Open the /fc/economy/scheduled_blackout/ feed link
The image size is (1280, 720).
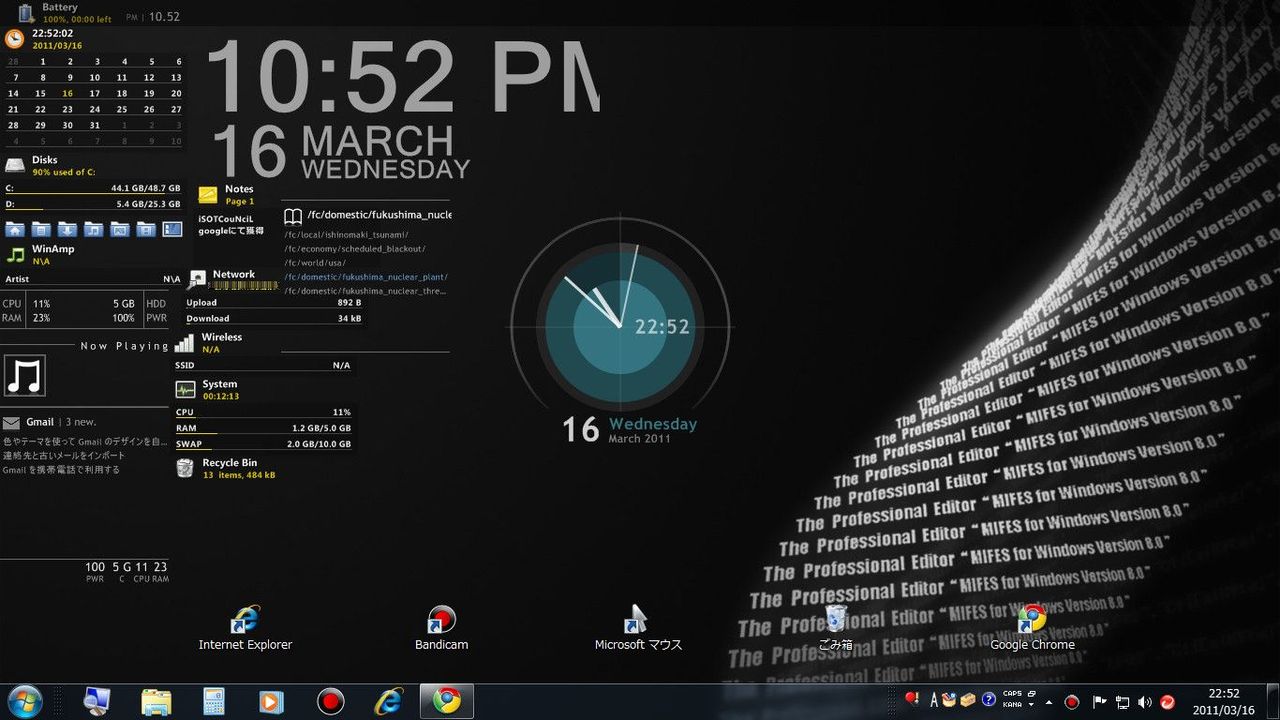[355, 248]
